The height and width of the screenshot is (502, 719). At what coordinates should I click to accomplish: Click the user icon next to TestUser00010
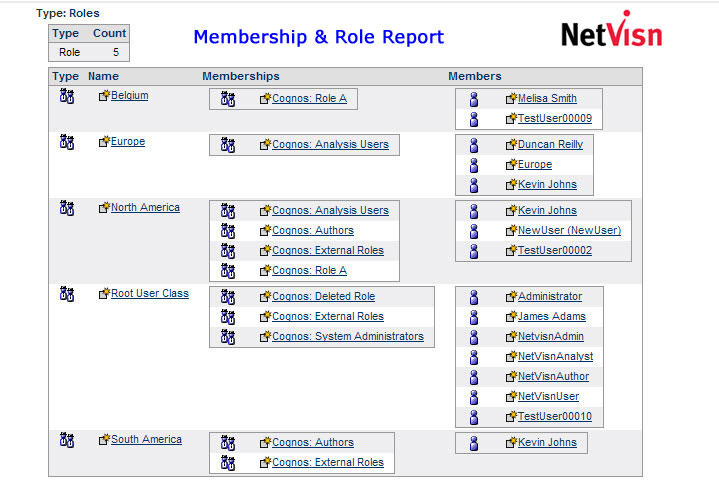[474, 417]
